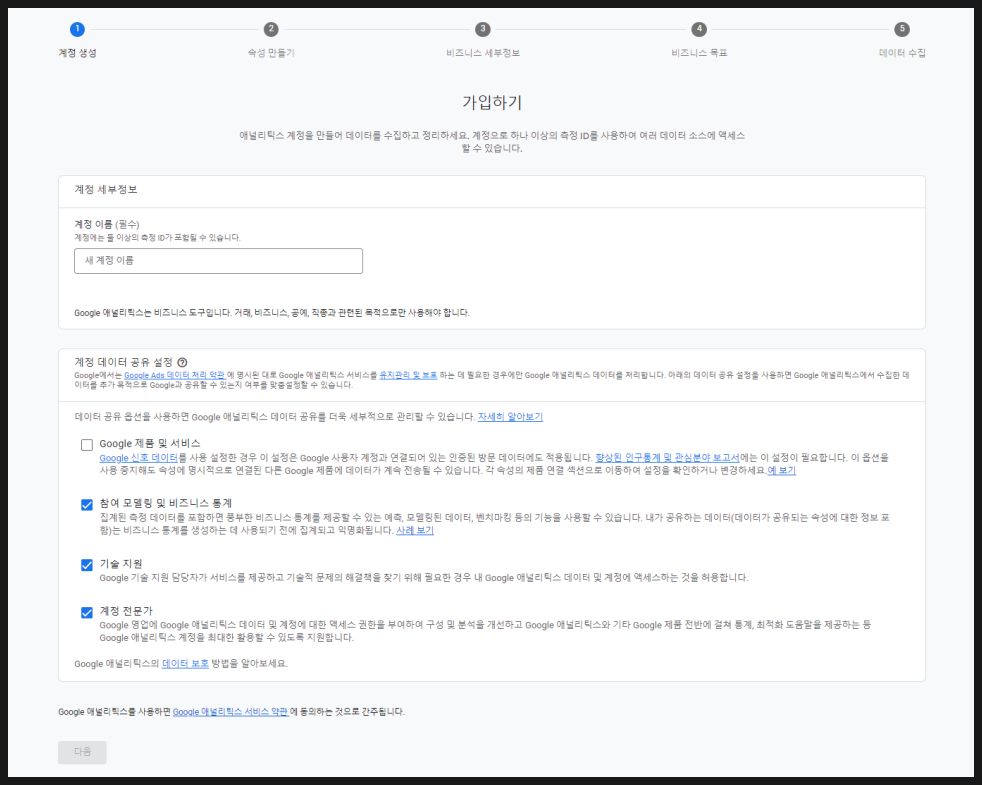The image size is (982, 785).
Task: Open the help icon beside 계정 데이터 공유 설정
Action: pyautogui.click(x=183, y=362)
